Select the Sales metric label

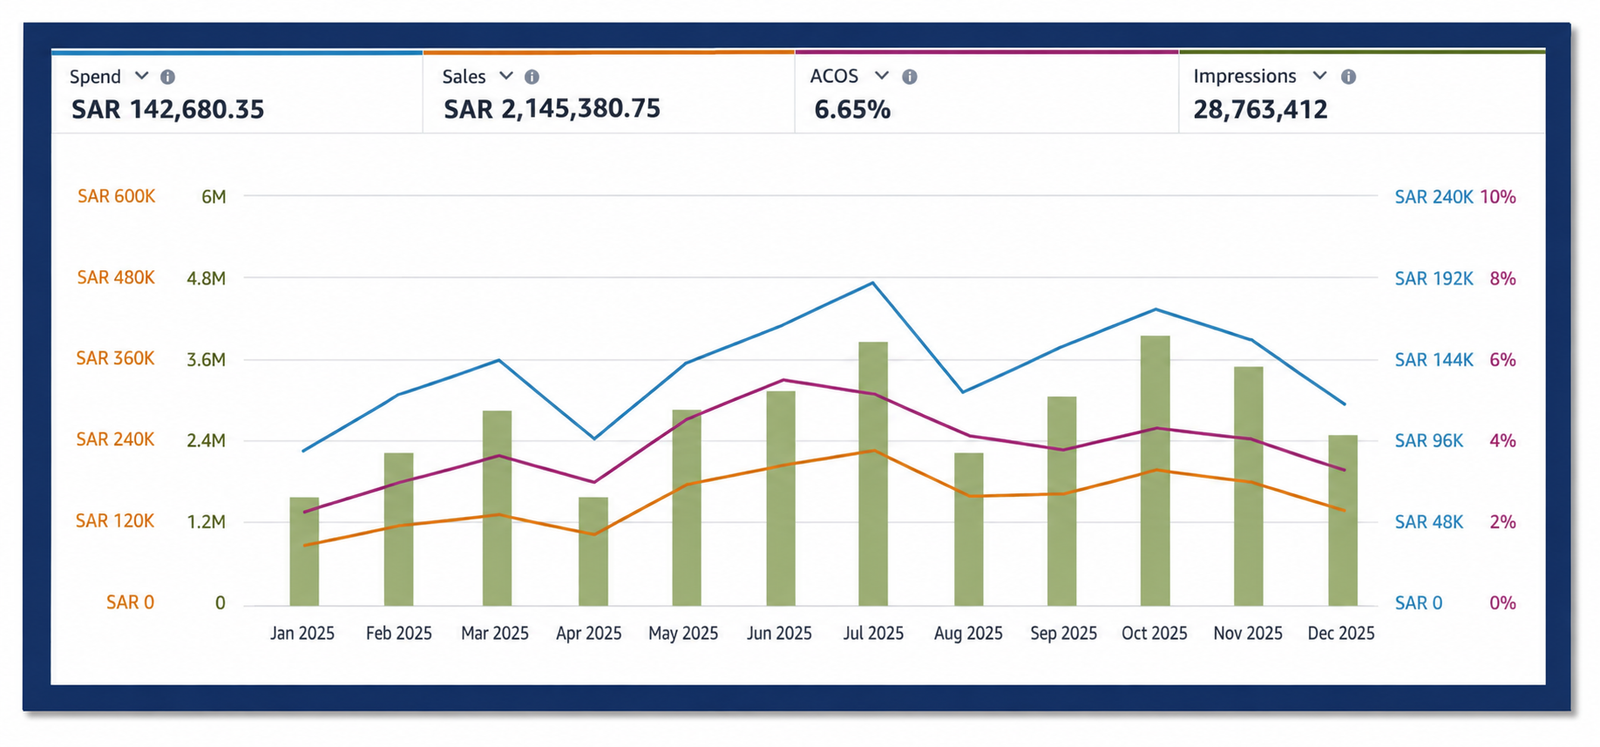[464, 77]
